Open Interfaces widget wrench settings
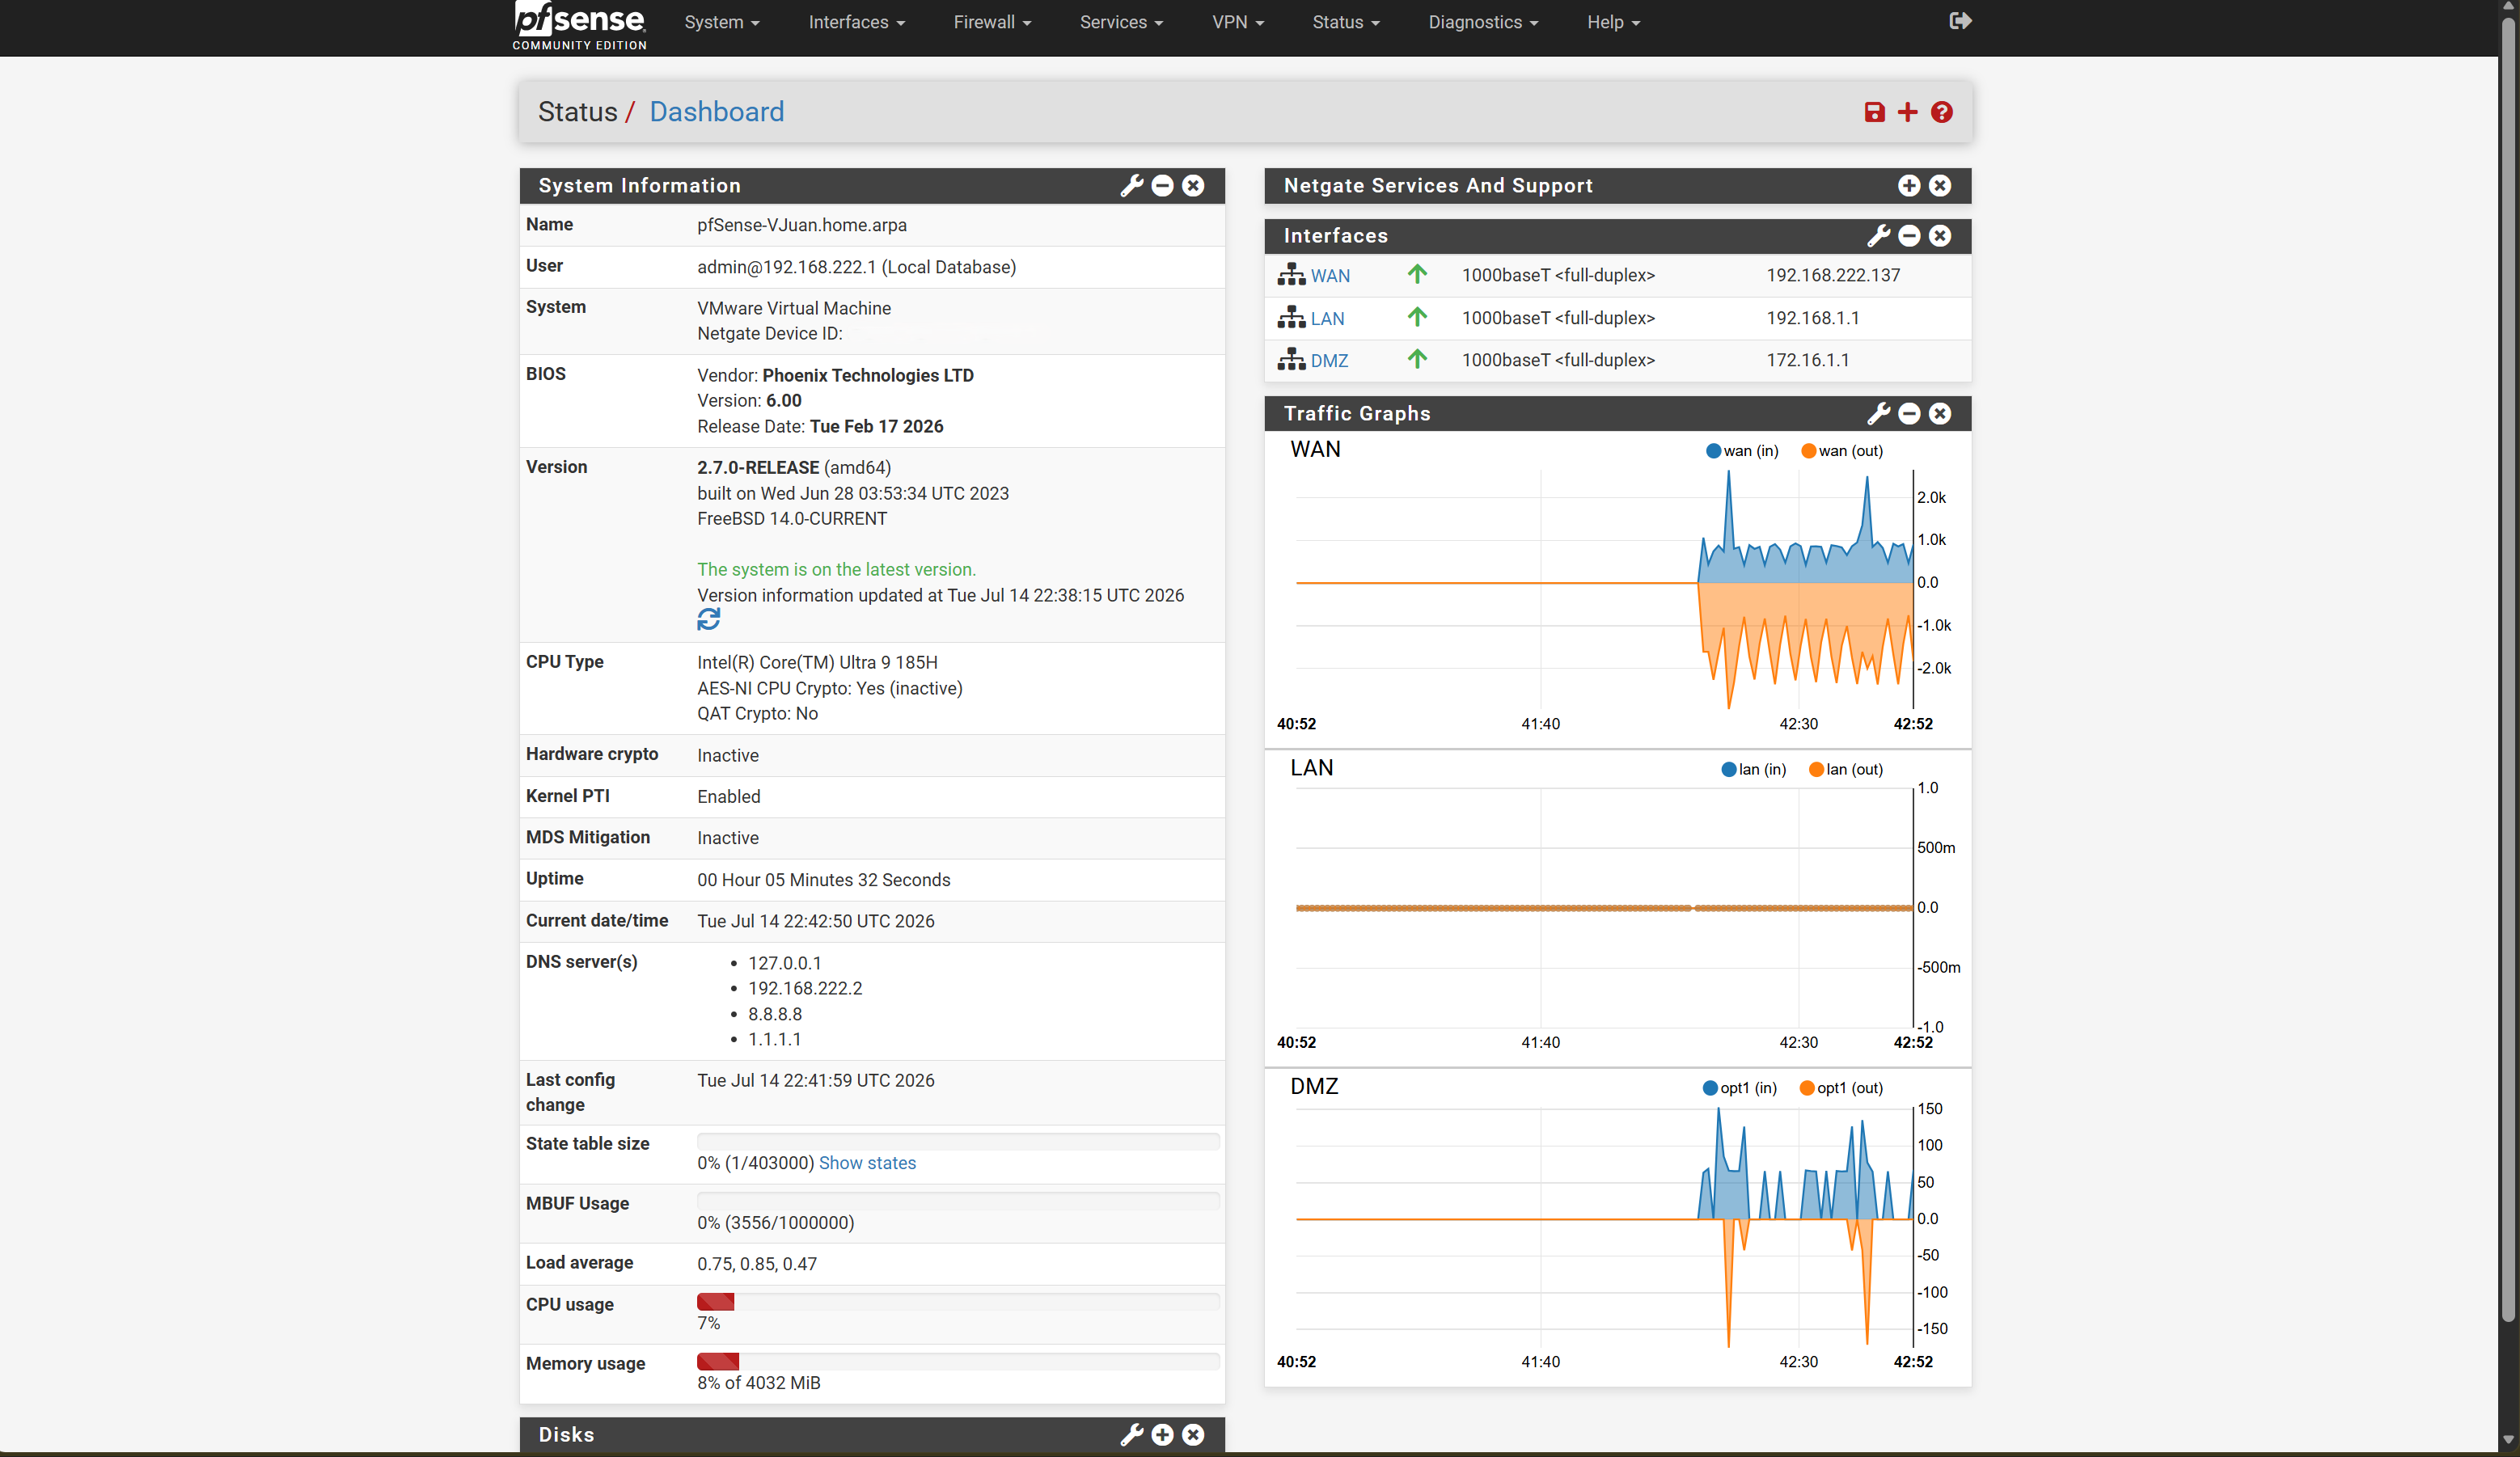The height and width of the screenshot is (1457, 2520). tap(1878, 236)
